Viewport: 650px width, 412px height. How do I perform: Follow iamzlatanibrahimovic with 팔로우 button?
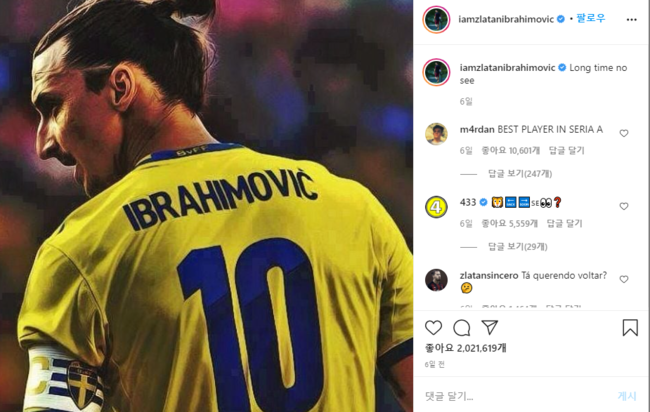pos(590,19)
